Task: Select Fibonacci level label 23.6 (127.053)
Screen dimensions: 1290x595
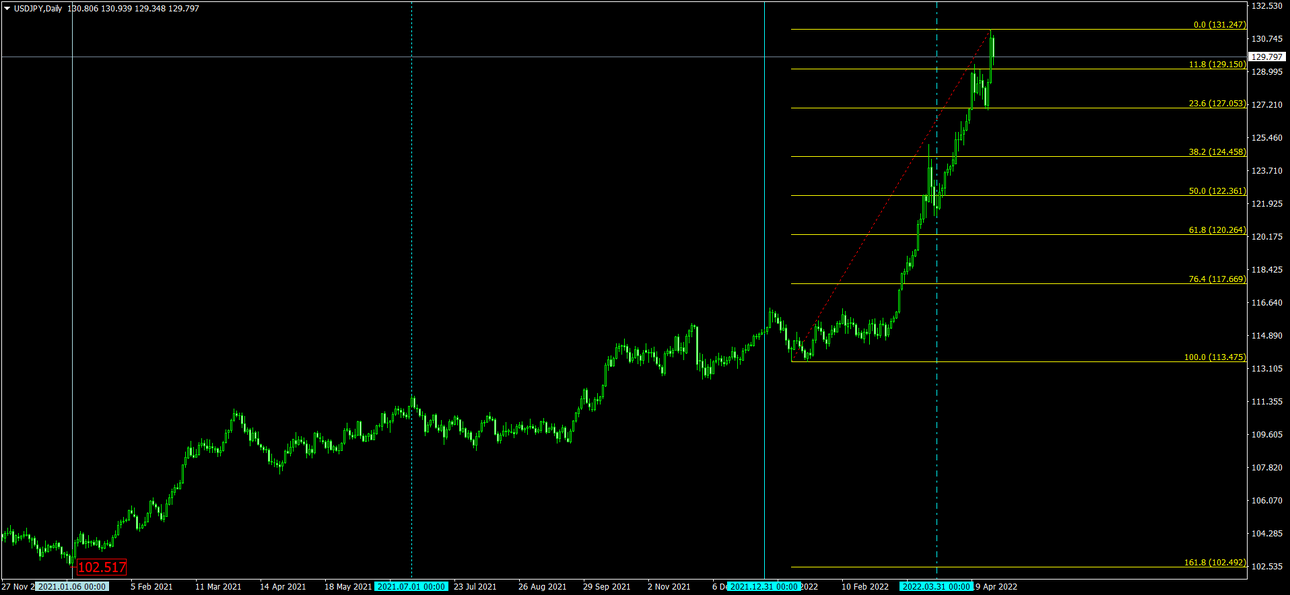Action: 1217,103
